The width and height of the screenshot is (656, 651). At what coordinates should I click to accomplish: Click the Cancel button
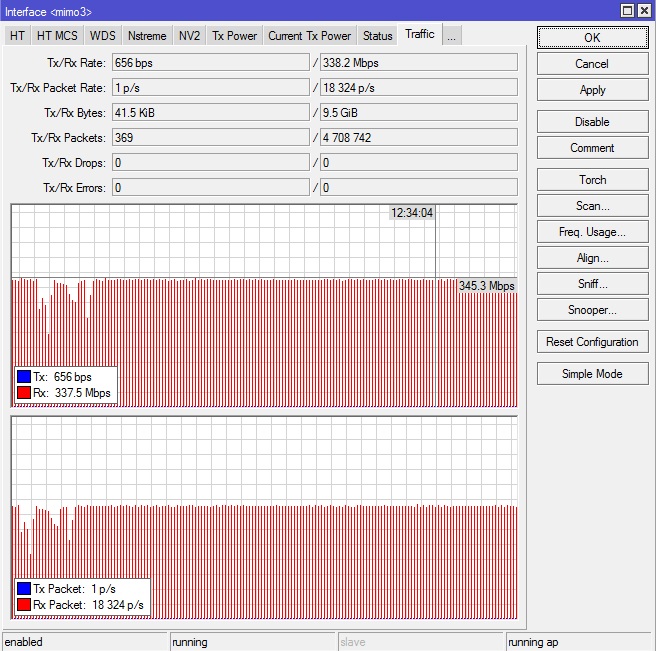coord(592,64)
